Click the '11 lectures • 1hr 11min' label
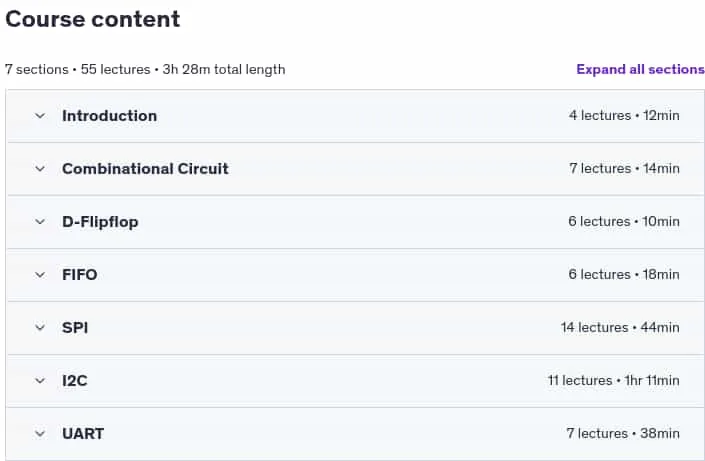The height and width of the screenshot is (461, 705). pos(613,380)
